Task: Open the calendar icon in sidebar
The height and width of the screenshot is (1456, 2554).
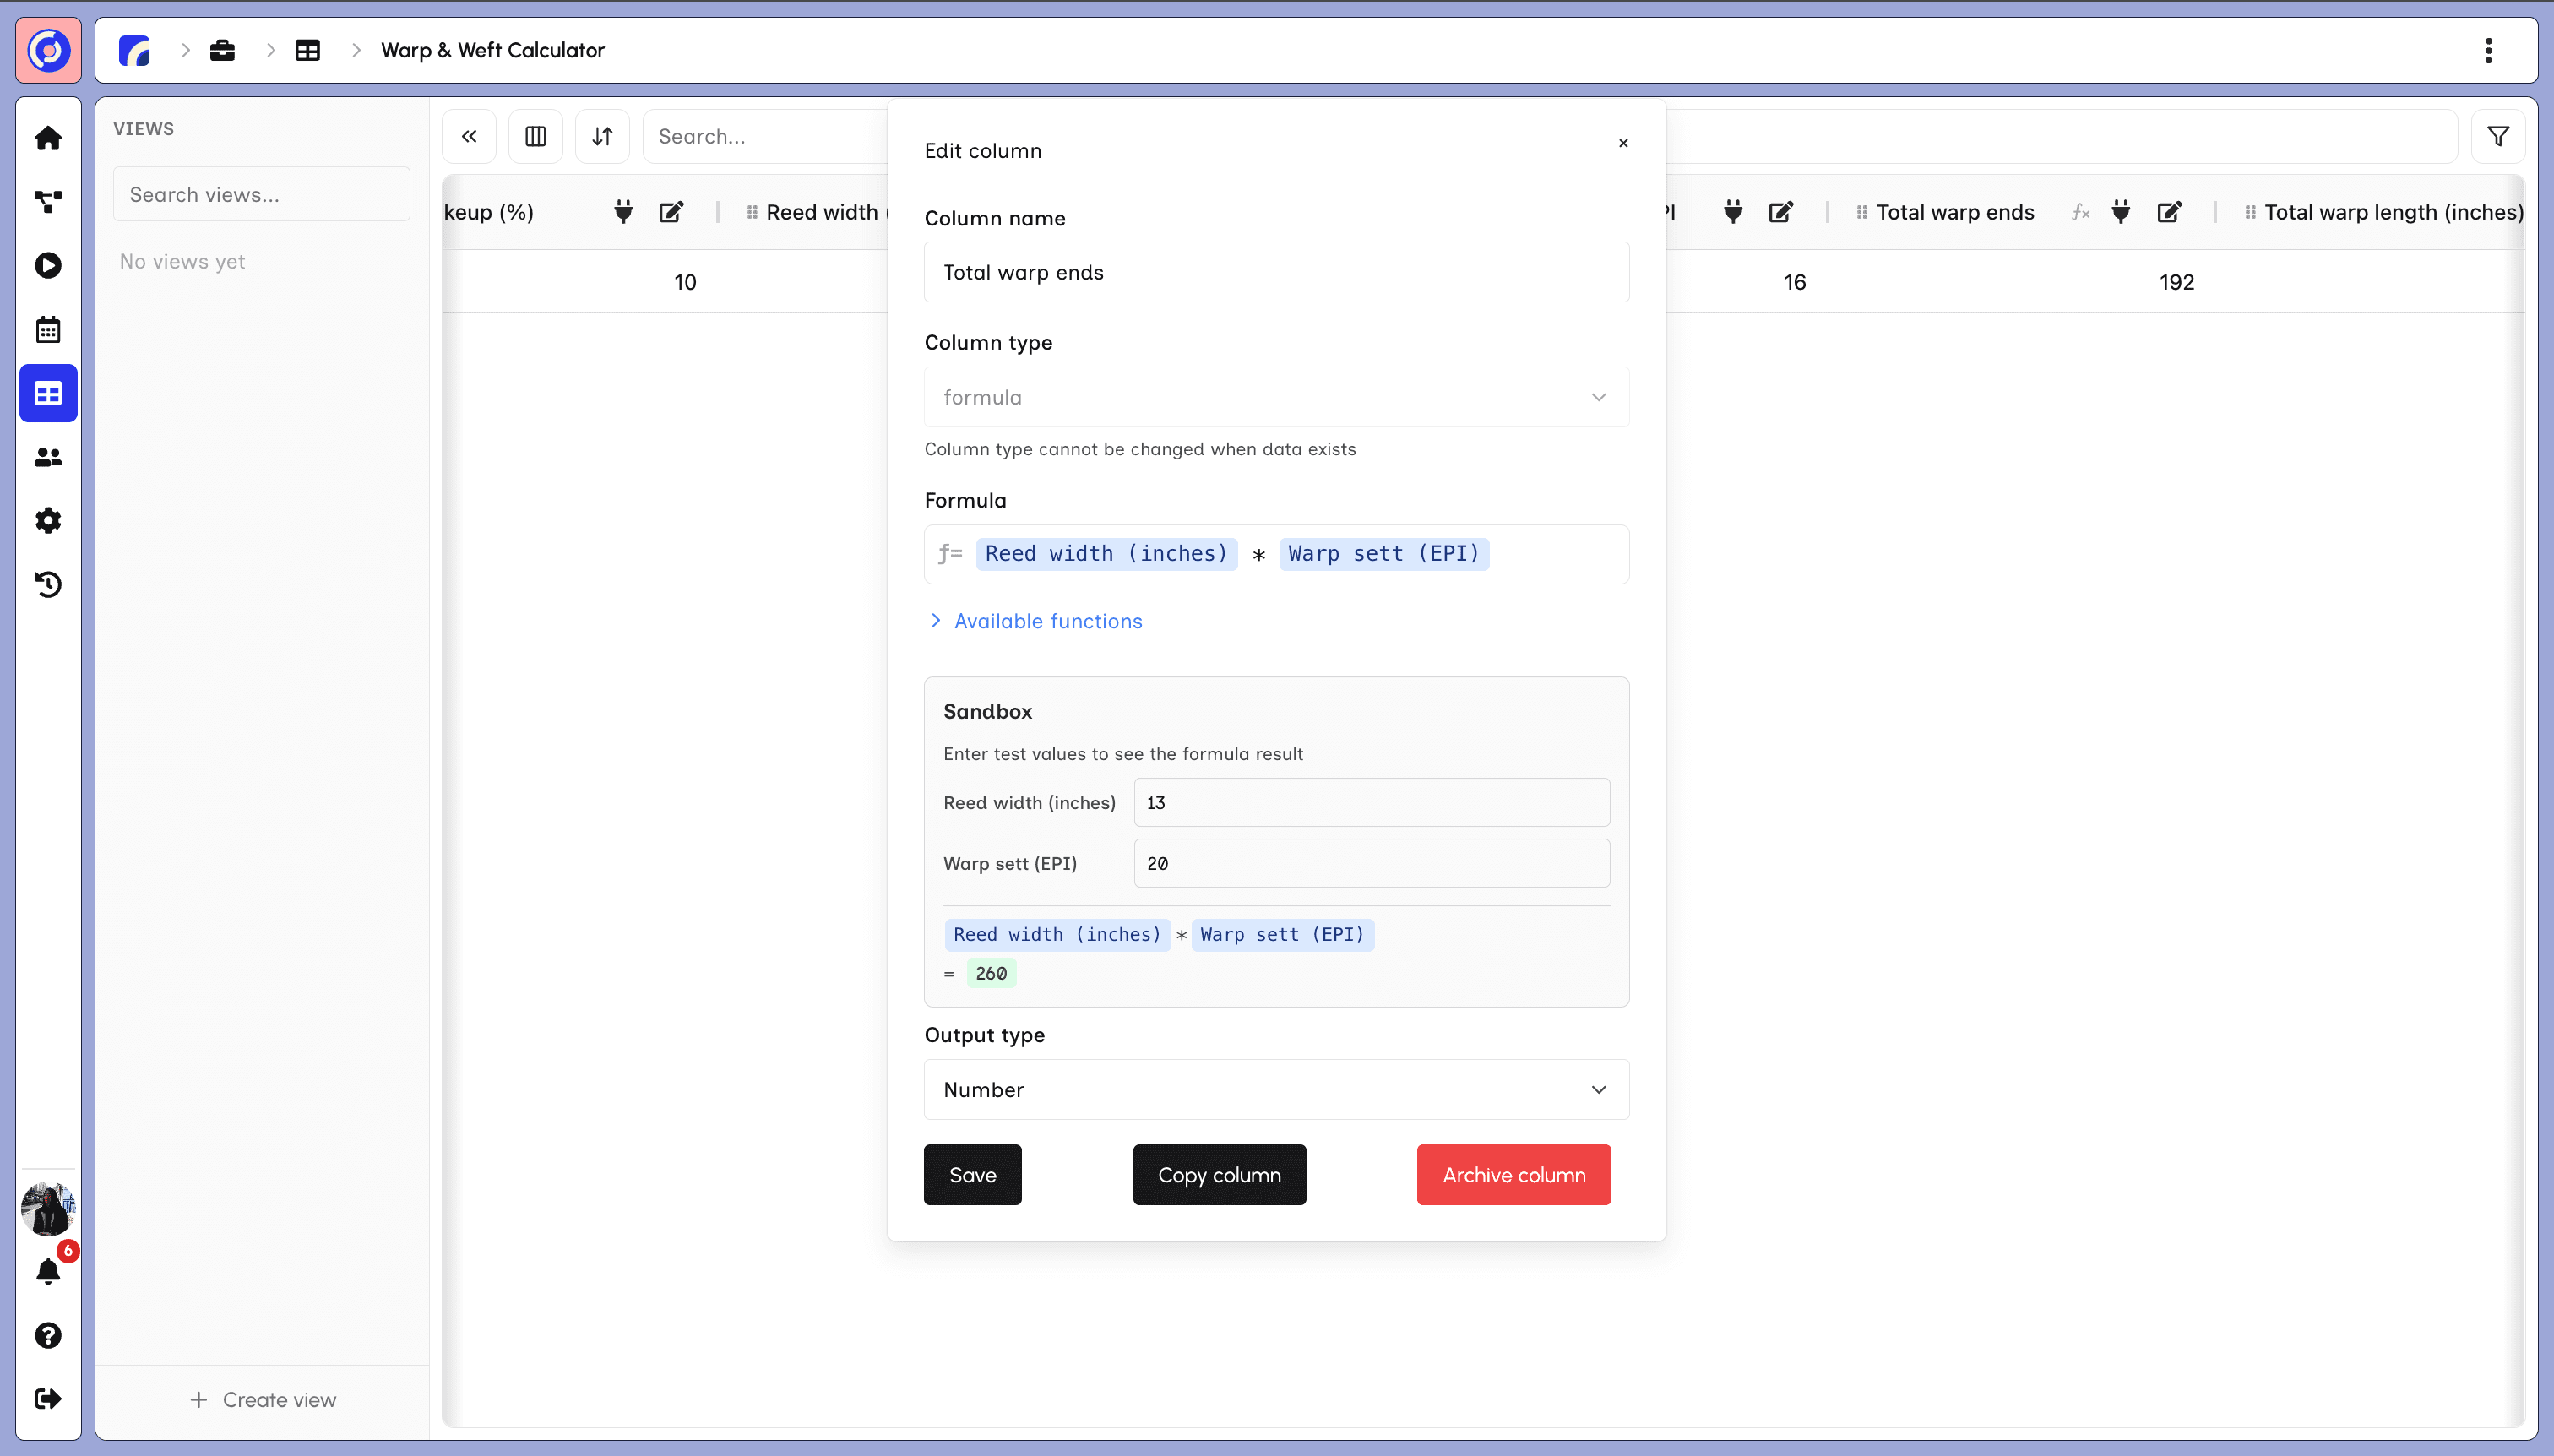Action: [x=48, y=329]
